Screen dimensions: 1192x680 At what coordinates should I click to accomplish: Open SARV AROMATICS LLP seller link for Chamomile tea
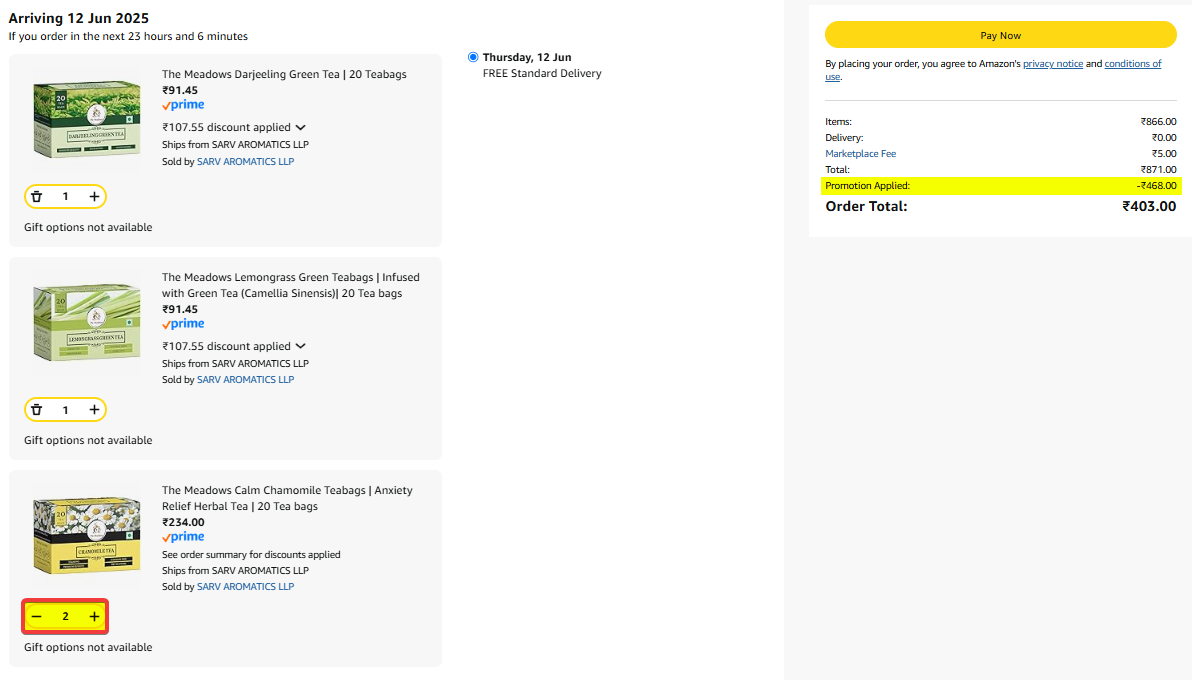tap(246, 586)
